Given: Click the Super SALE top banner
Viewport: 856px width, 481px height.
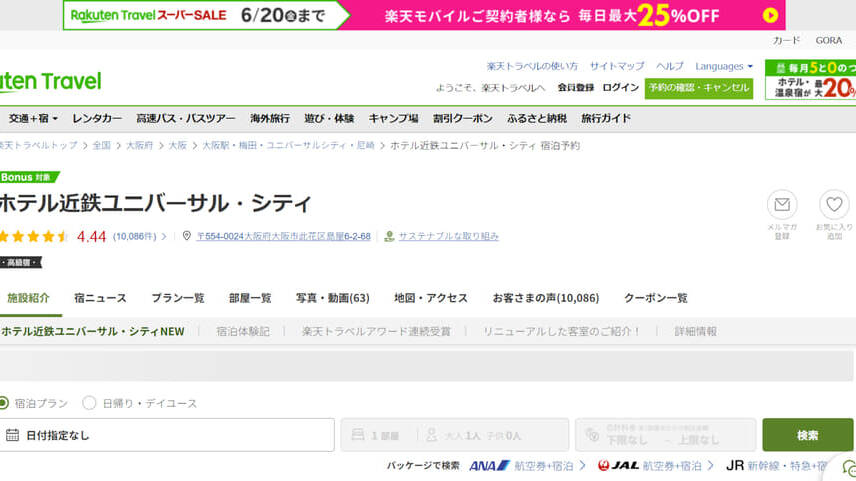Looking at the screenshot, I should coord(424,15).
